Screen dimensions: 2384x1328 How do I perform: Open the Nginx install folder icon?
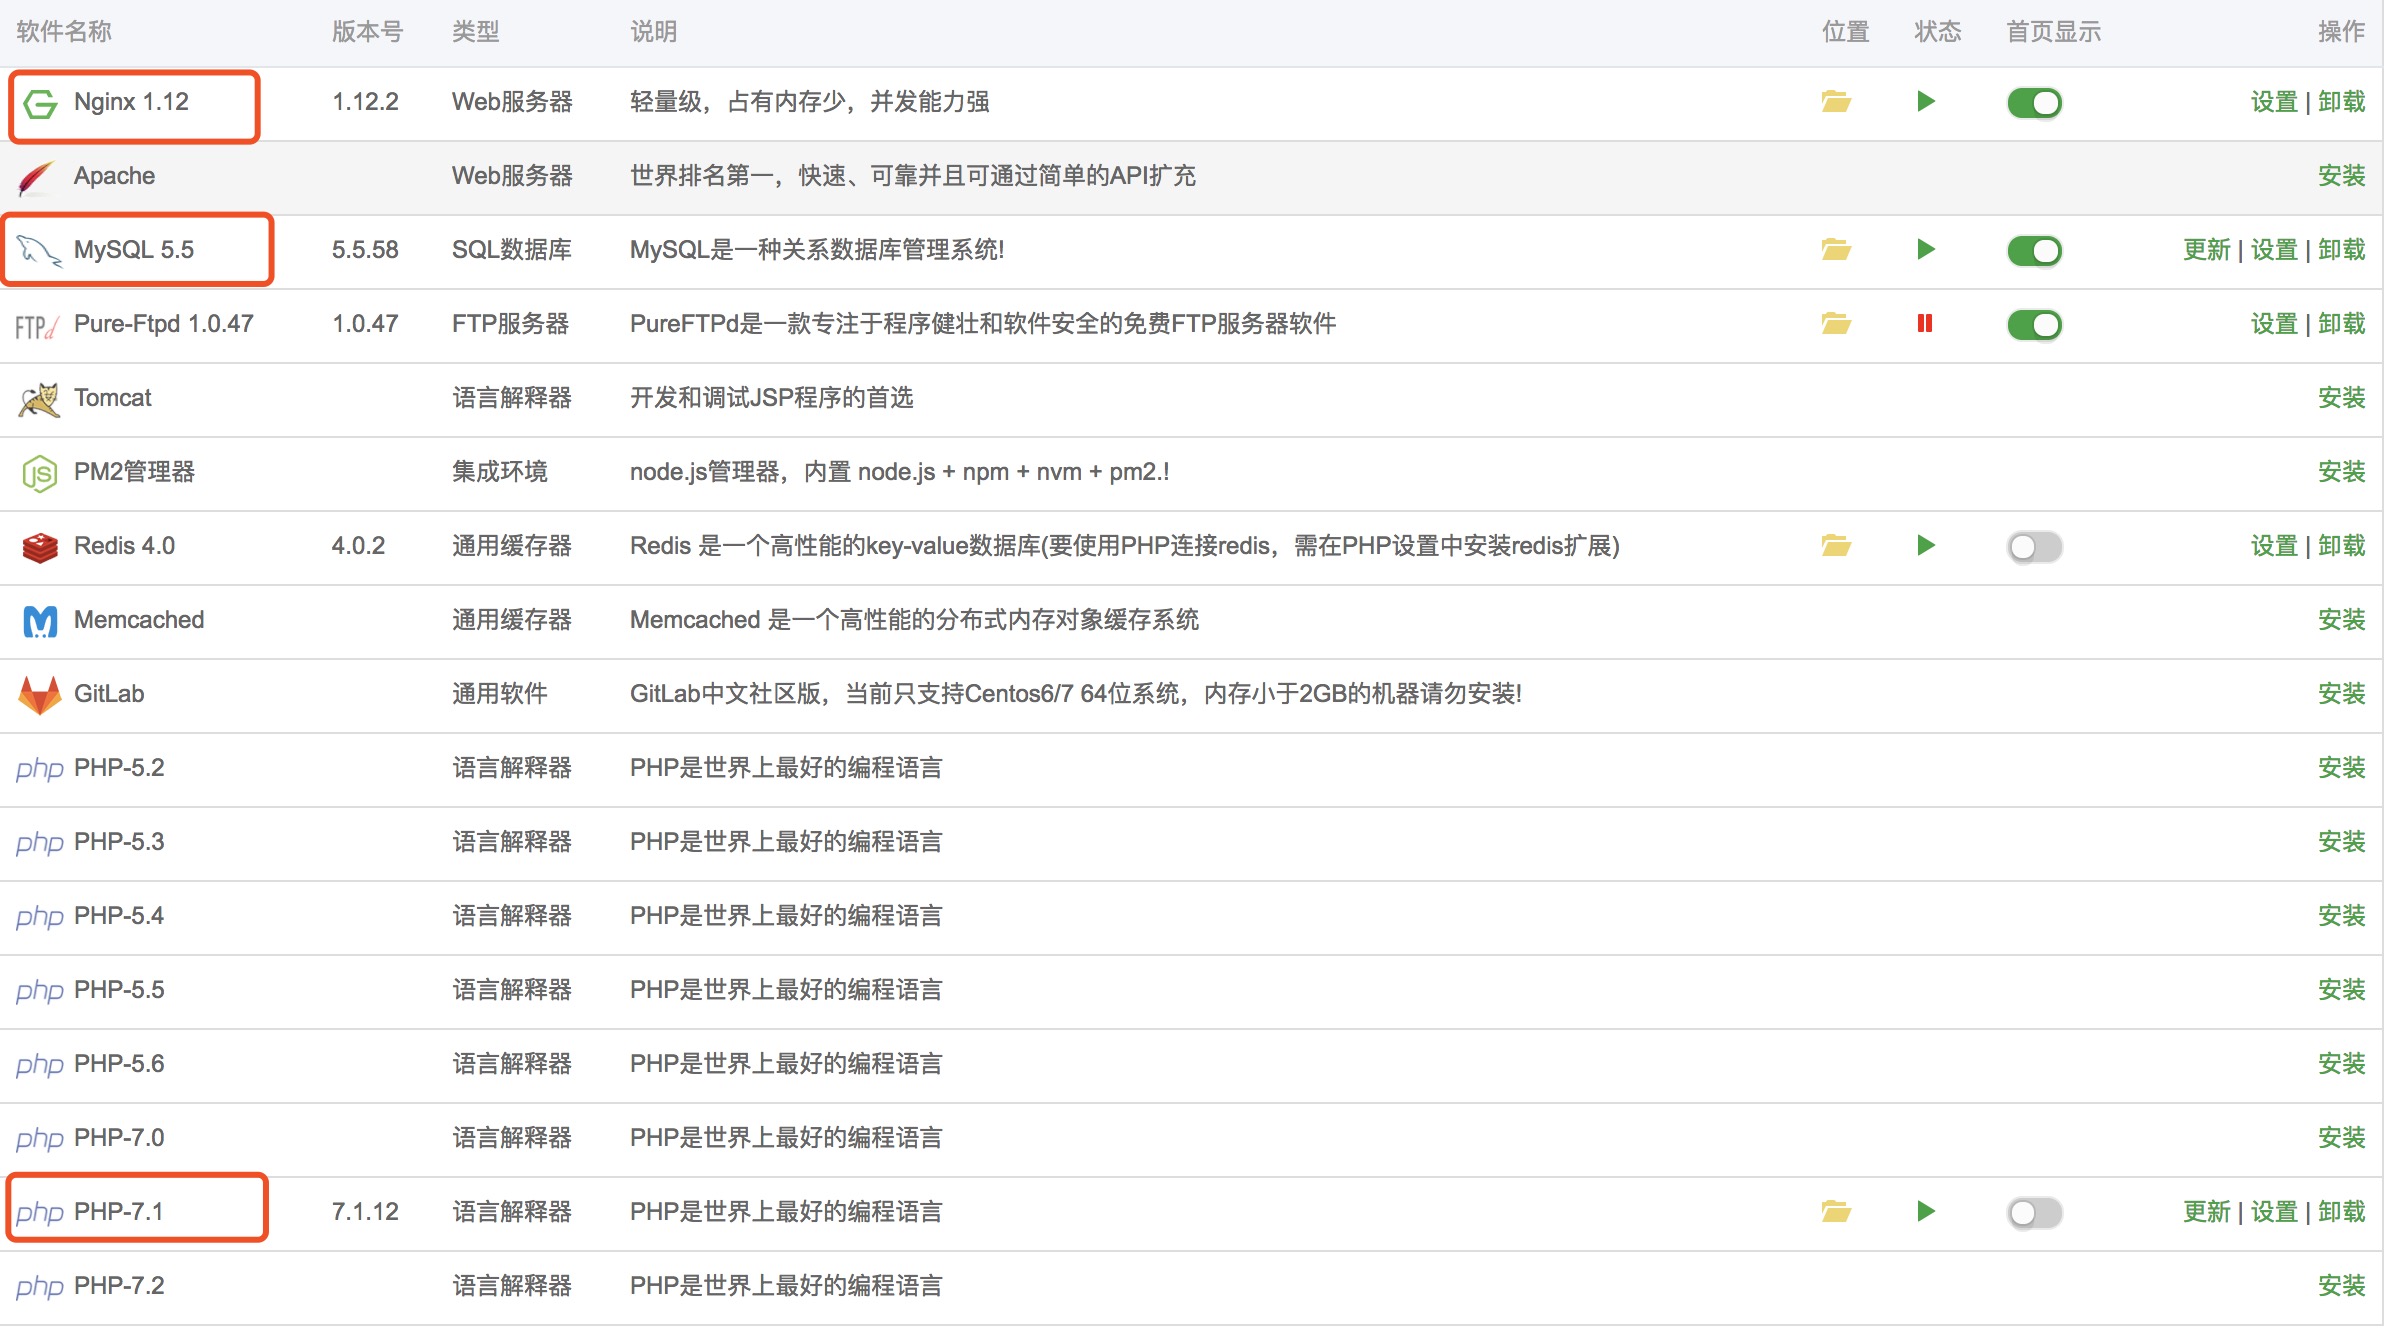tap(1836, 102)
